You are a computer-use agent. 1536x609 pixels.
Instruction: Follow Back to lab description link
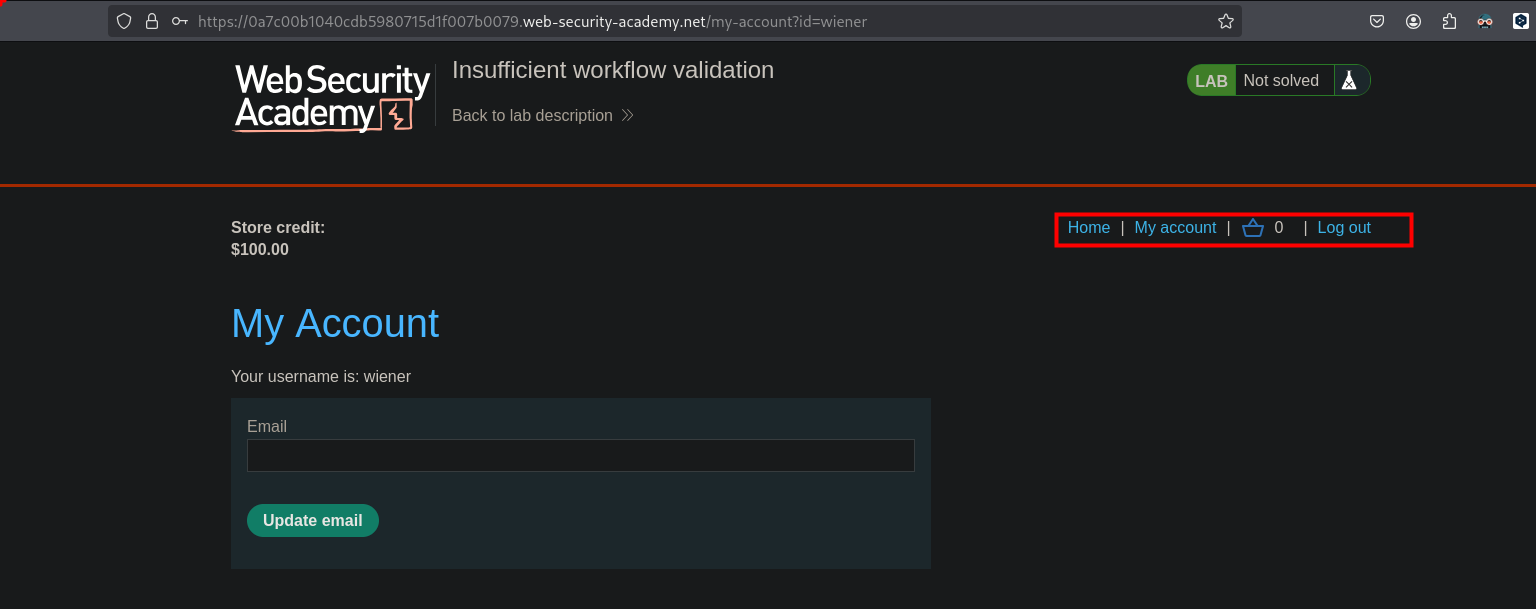pyautogui.click(x=532, y=116)
